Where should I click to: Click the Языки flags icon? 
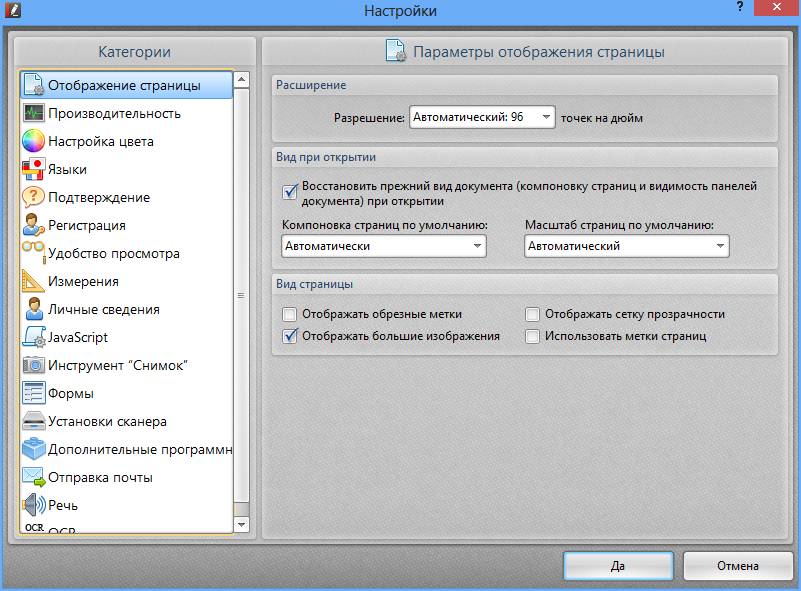(x=34, y=169)
